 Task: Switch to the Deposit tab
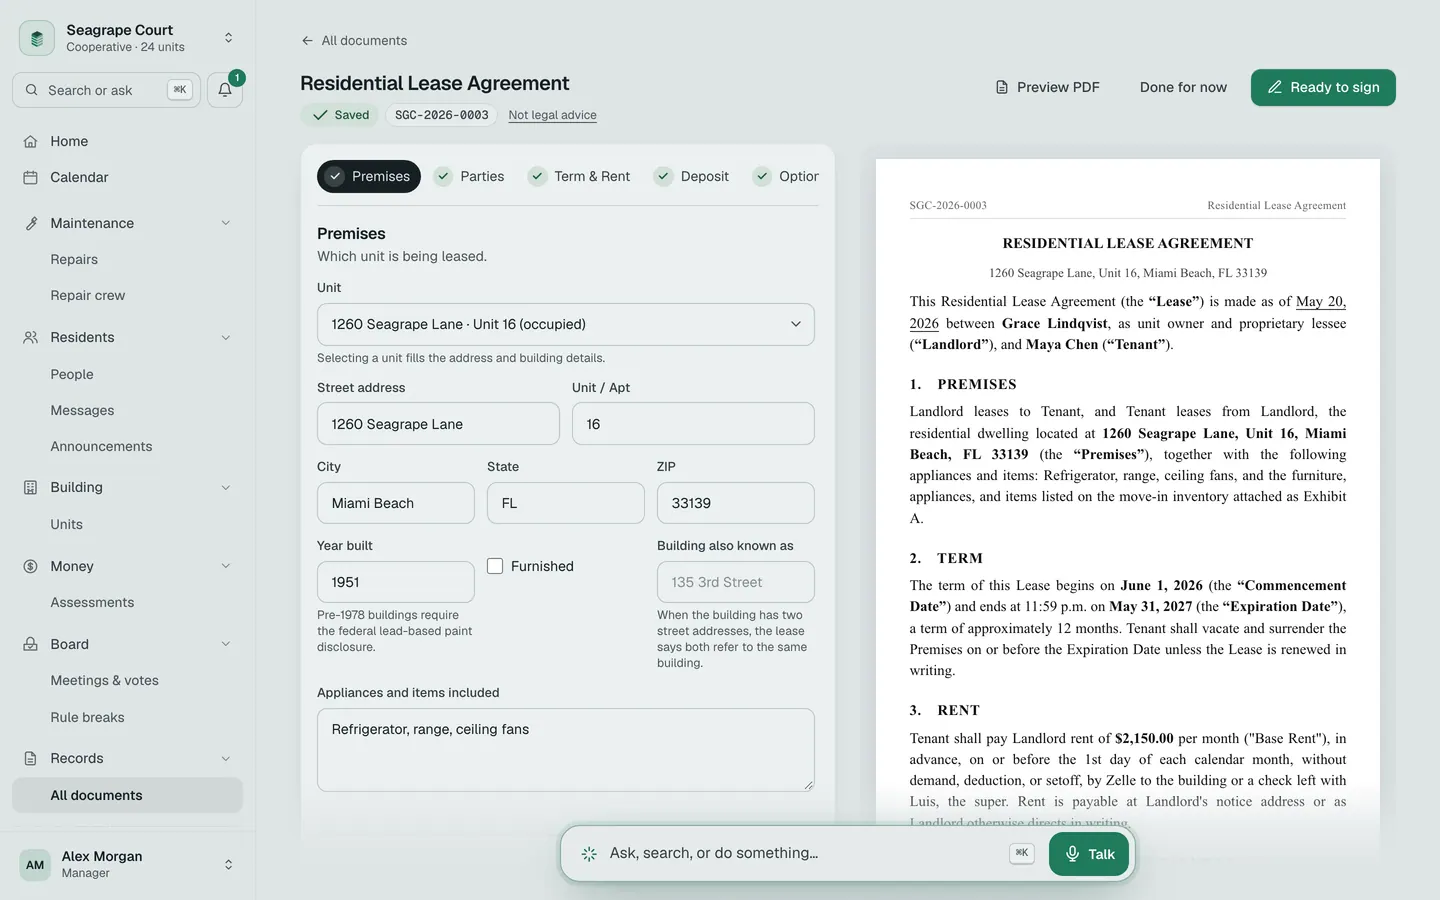coord(692,176)
